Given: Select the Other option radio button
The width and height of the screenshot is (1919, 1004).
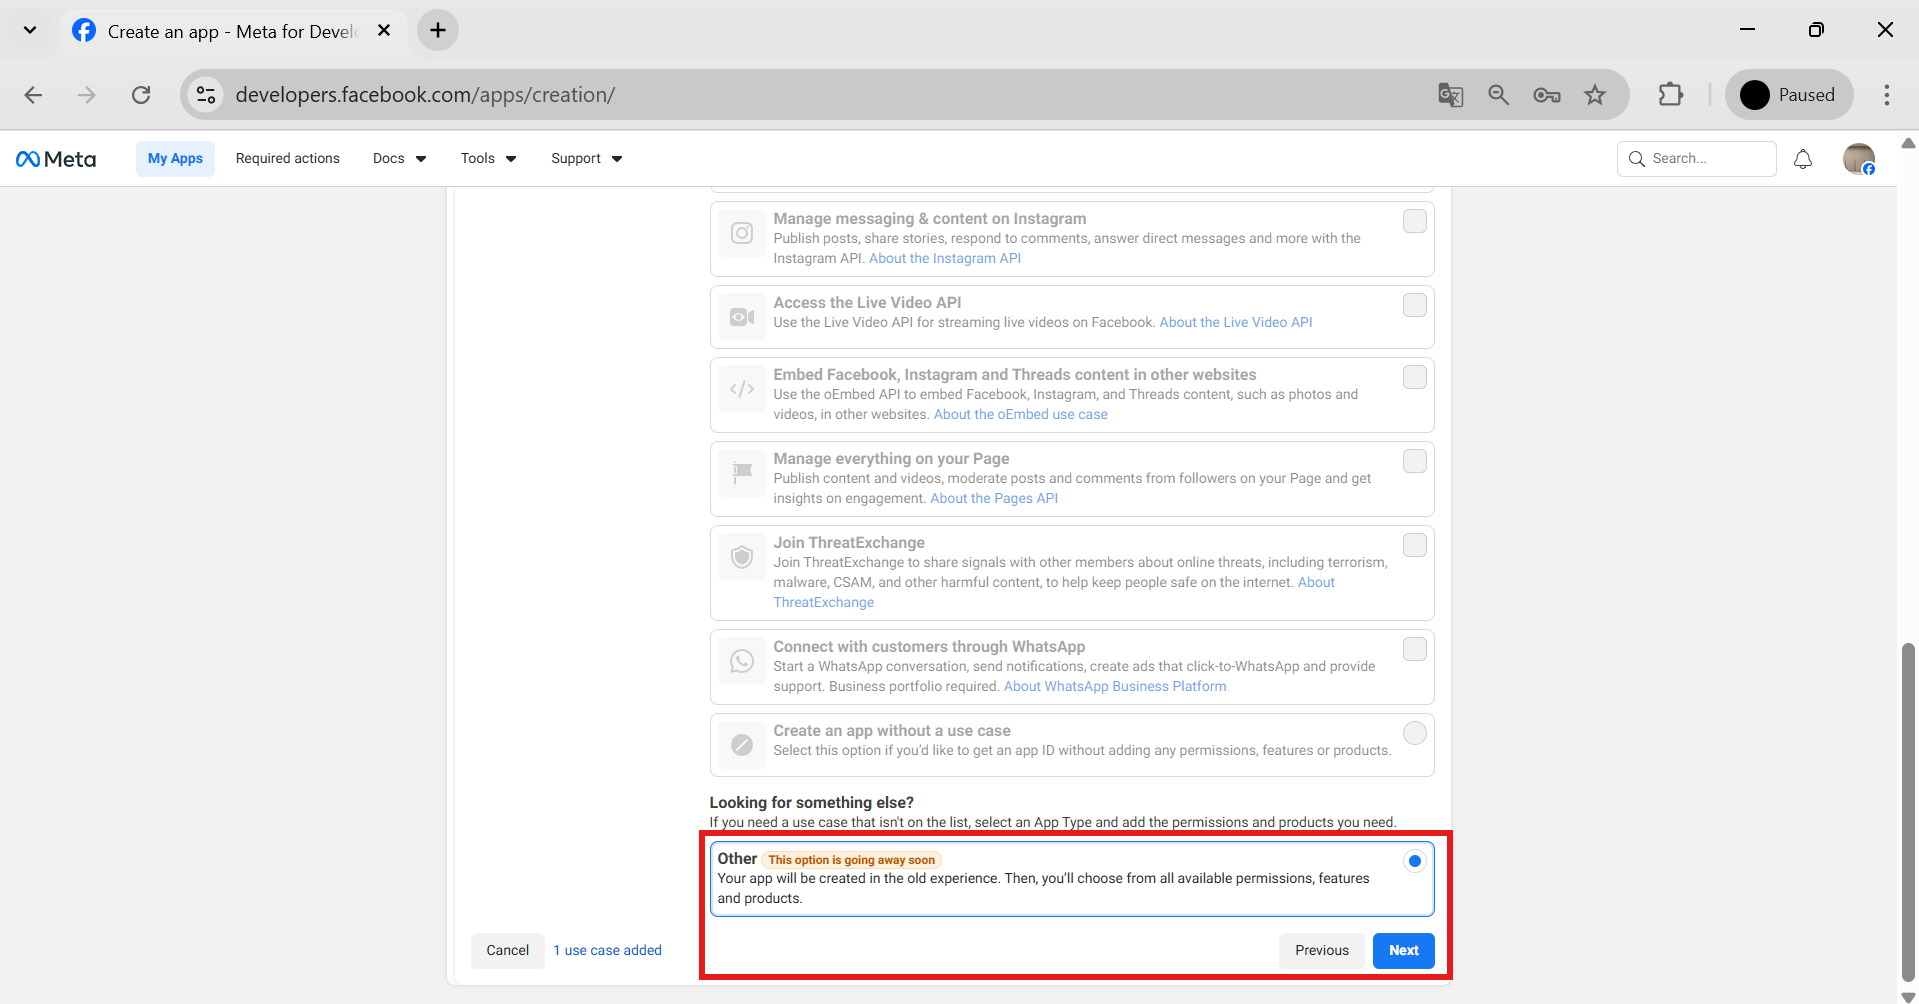Looking at the screenshot, I should tap(1415, 861).
